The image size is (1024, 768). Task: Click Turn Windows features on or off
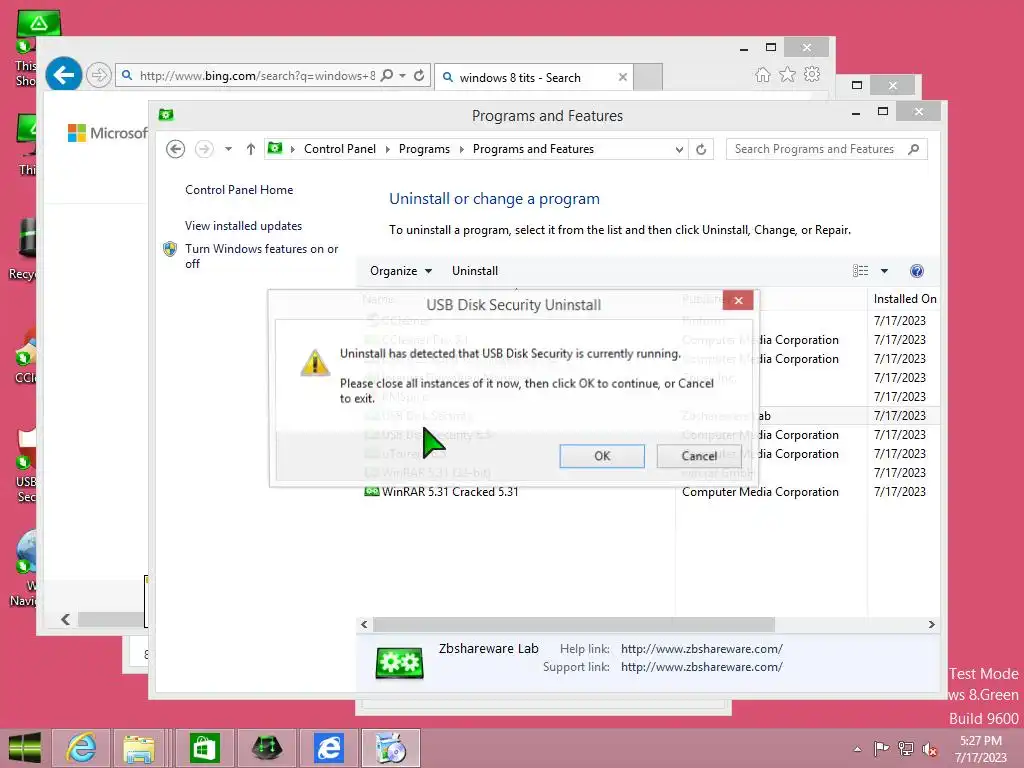261,256
